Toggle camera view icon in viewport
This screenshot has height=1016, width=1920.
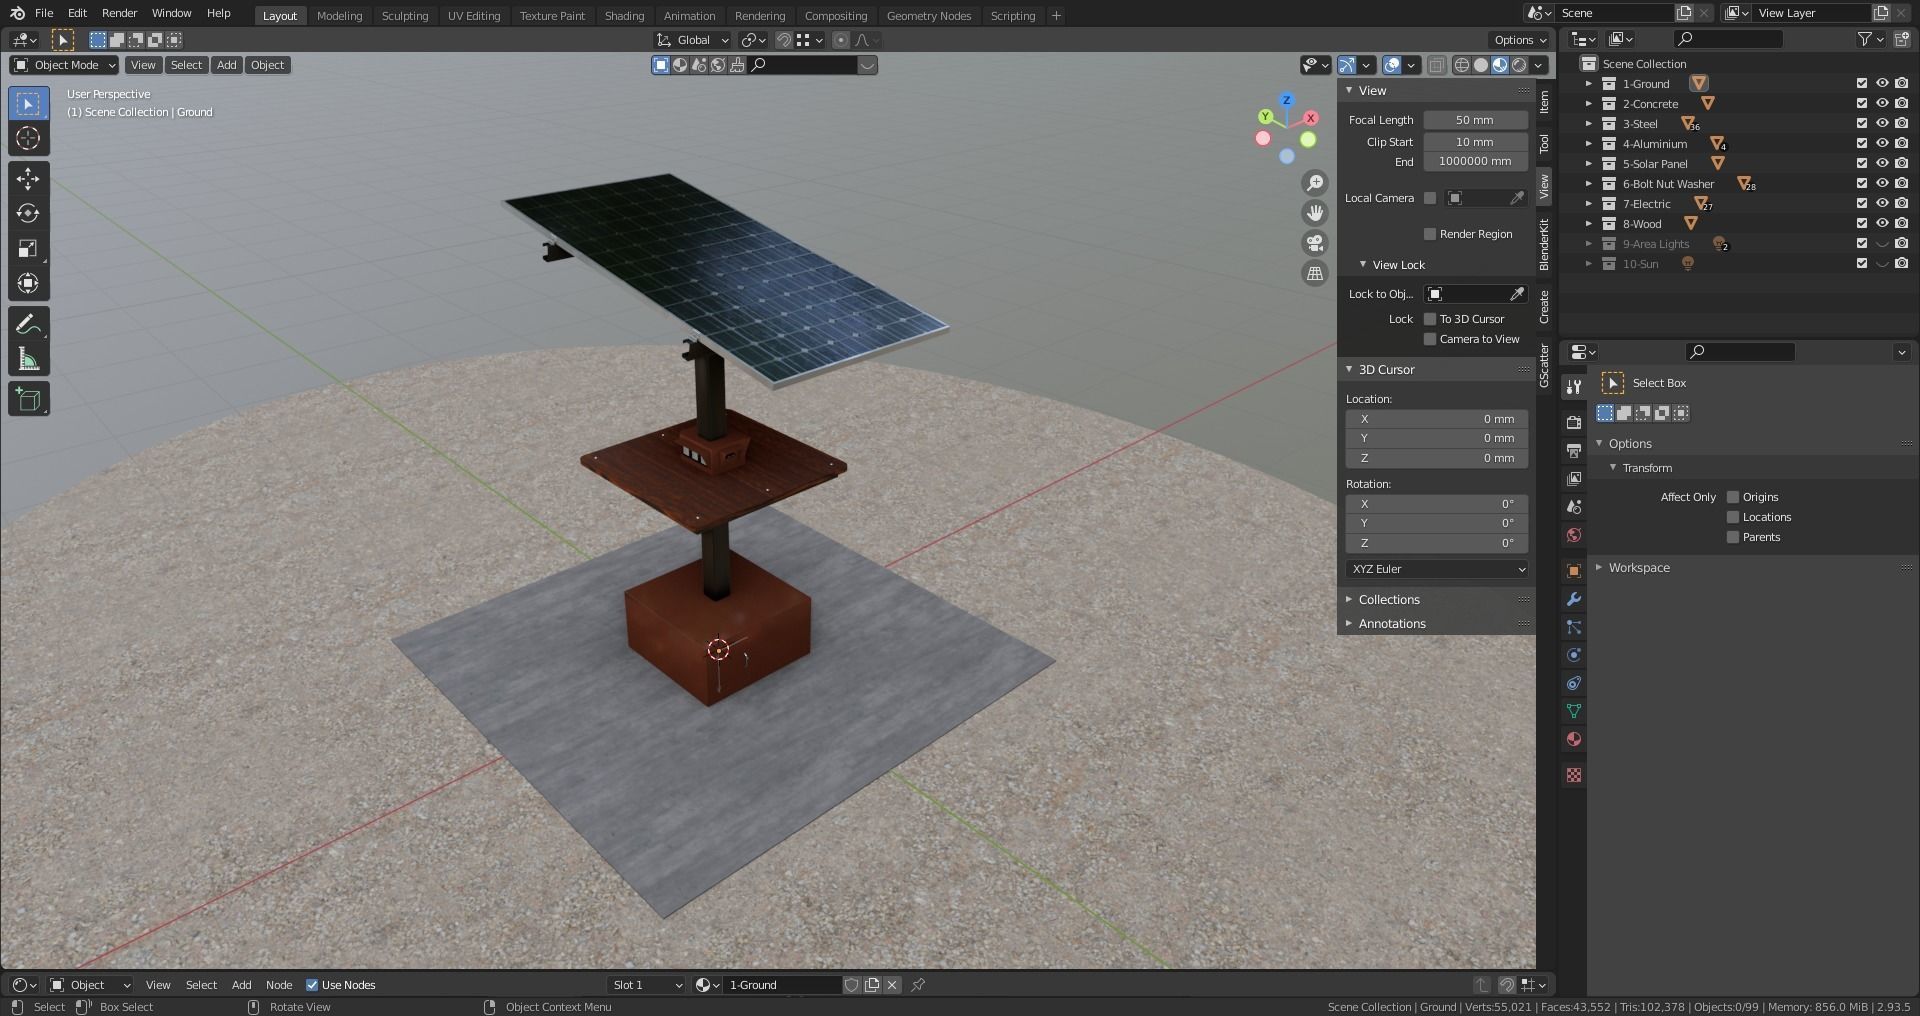(x=1315, y=243)
